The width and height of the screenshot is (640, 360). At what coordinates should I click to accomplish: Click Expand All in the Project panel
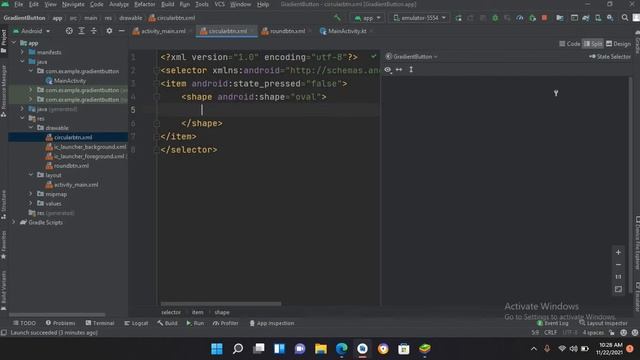81,31
